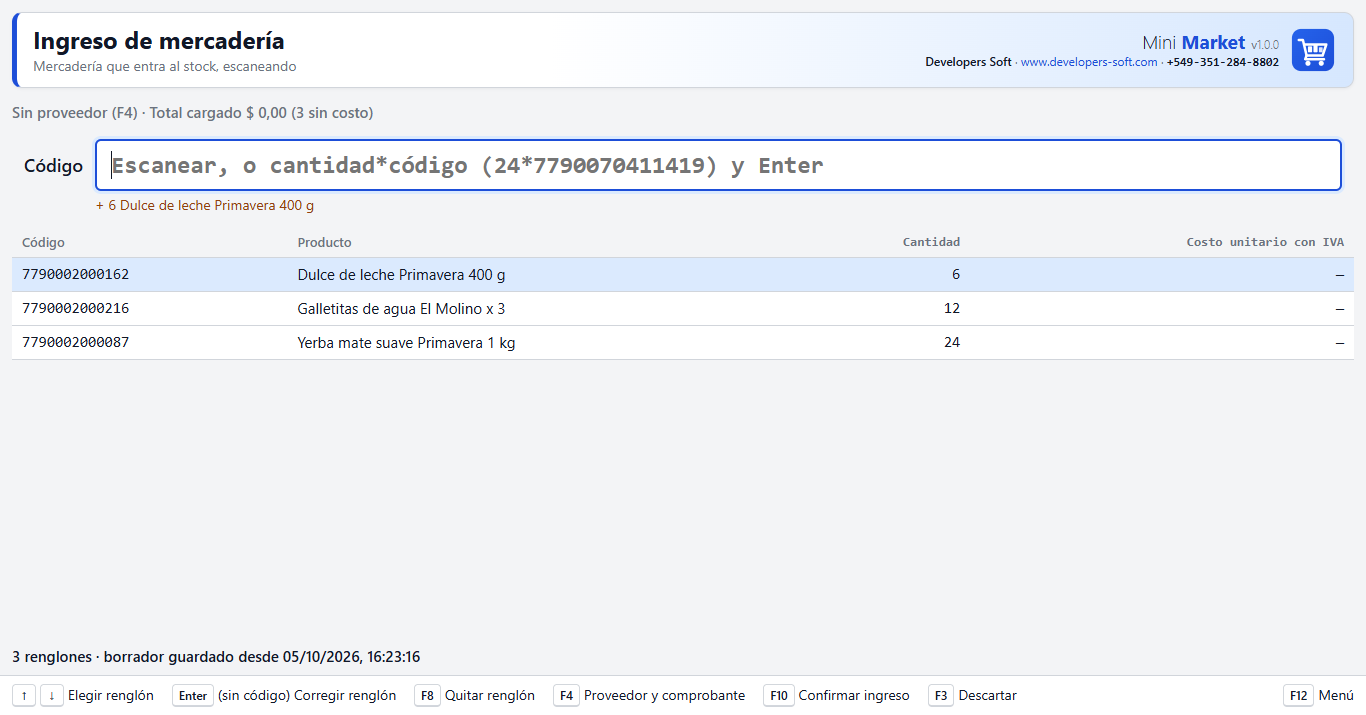Select the Yerba mate suave Primavera row
This screenshot has width=1366, height=715.
pyautogui.click(x=683, y=343)
